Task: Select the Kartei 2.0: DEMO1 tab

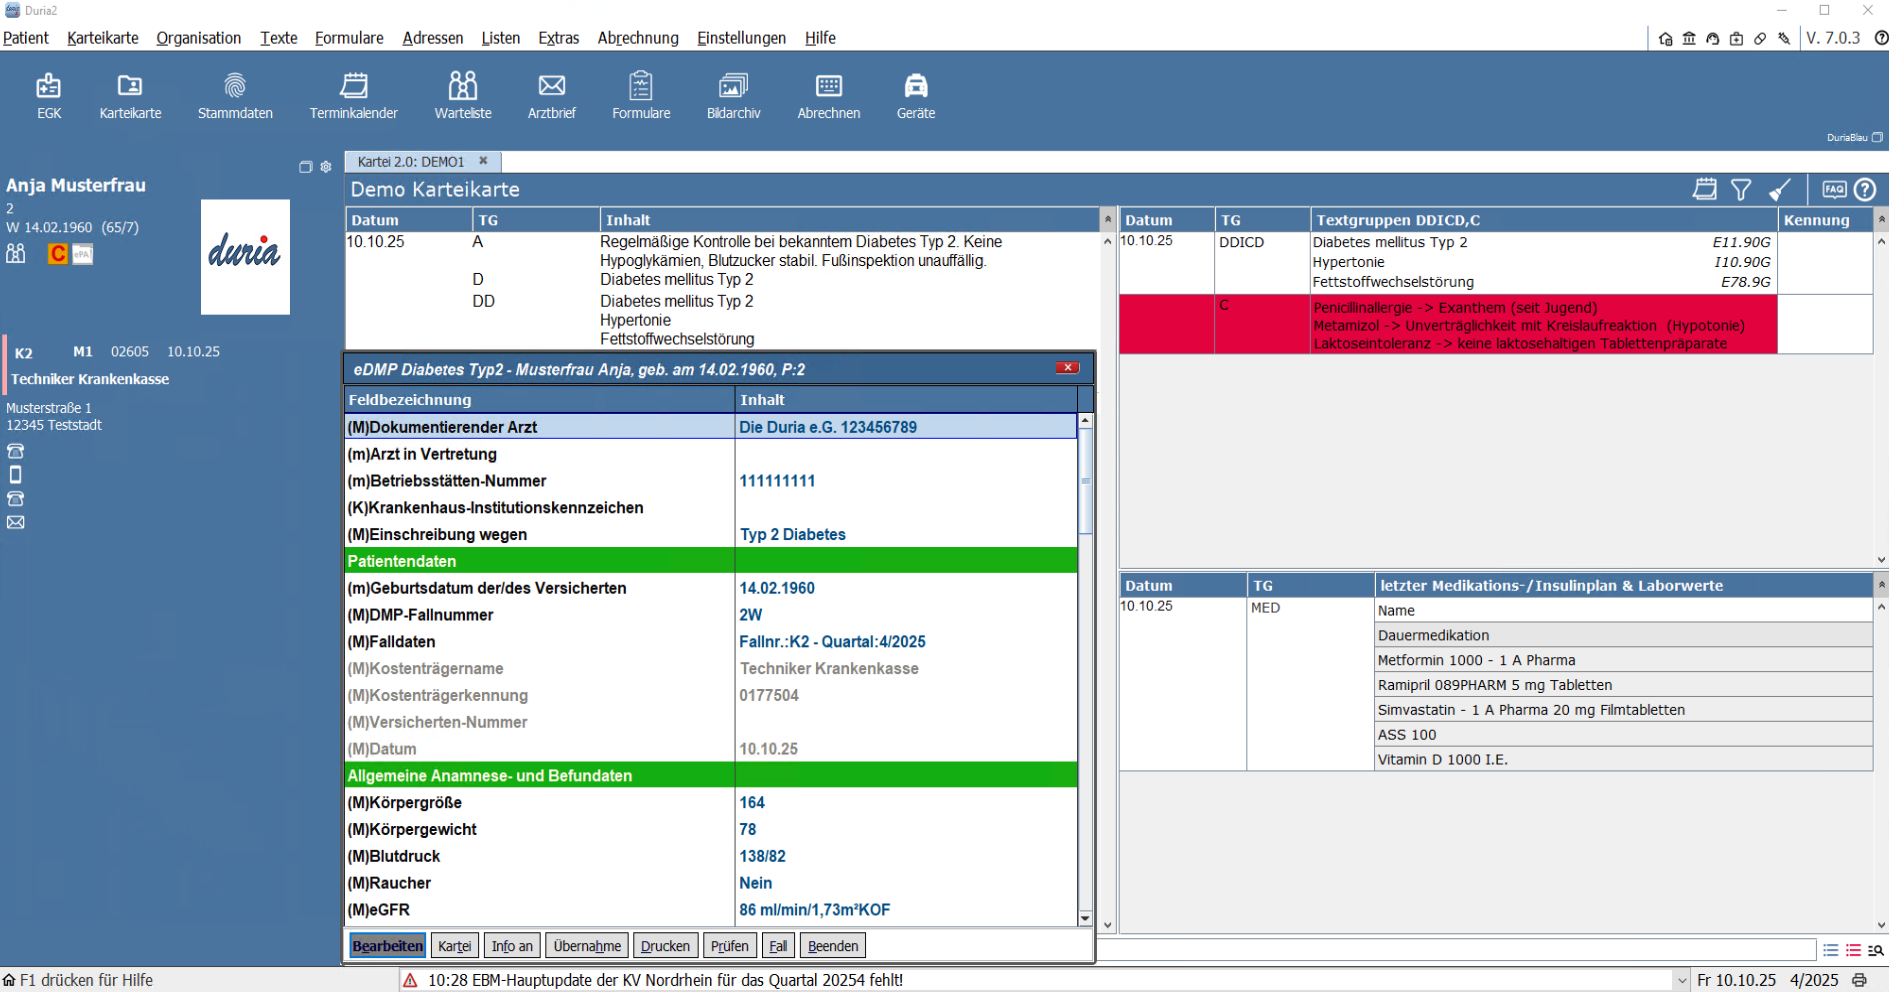Action: coord(411,162)
